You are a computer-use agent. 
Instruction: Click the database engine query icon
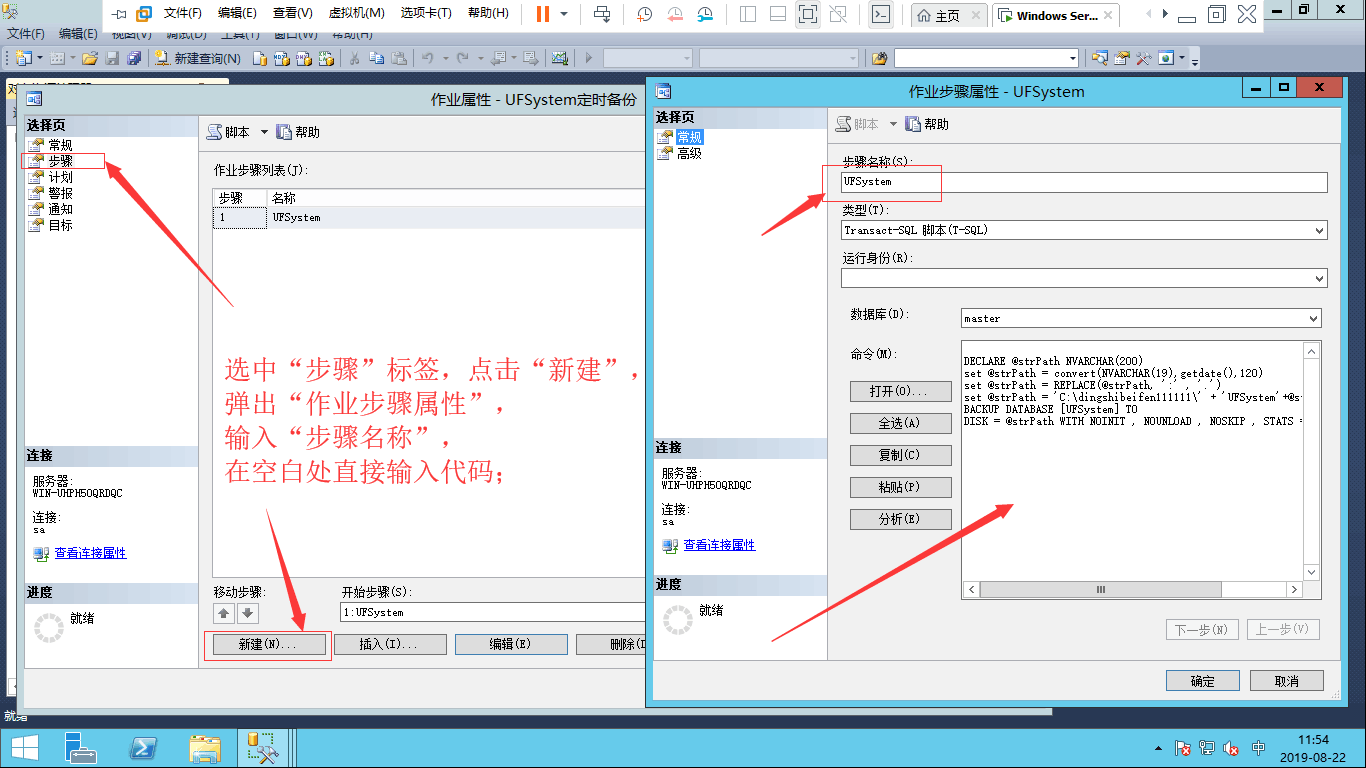coord(259,58)
